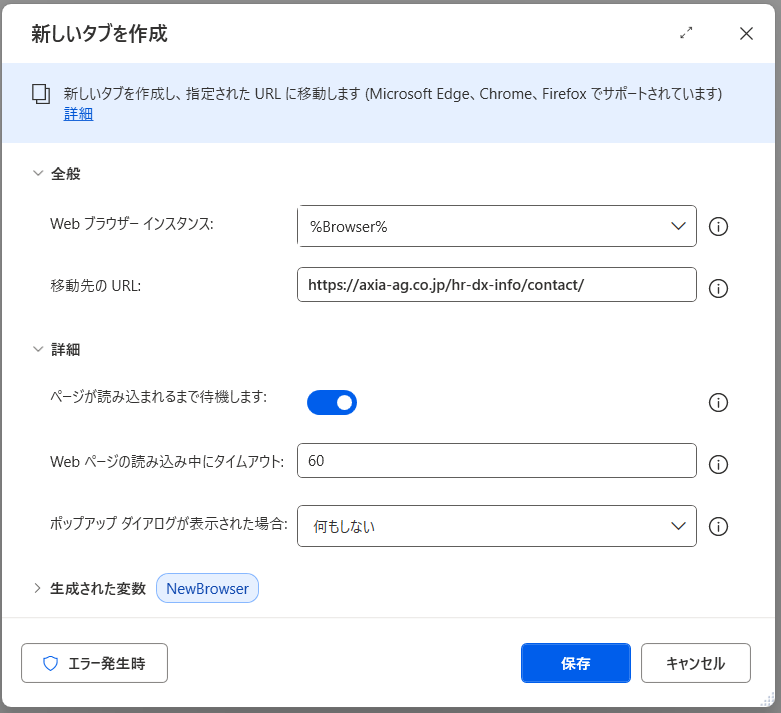Click the timeout field showing 60
Viewport: 781px width, 713px height.
click(496, 461)
